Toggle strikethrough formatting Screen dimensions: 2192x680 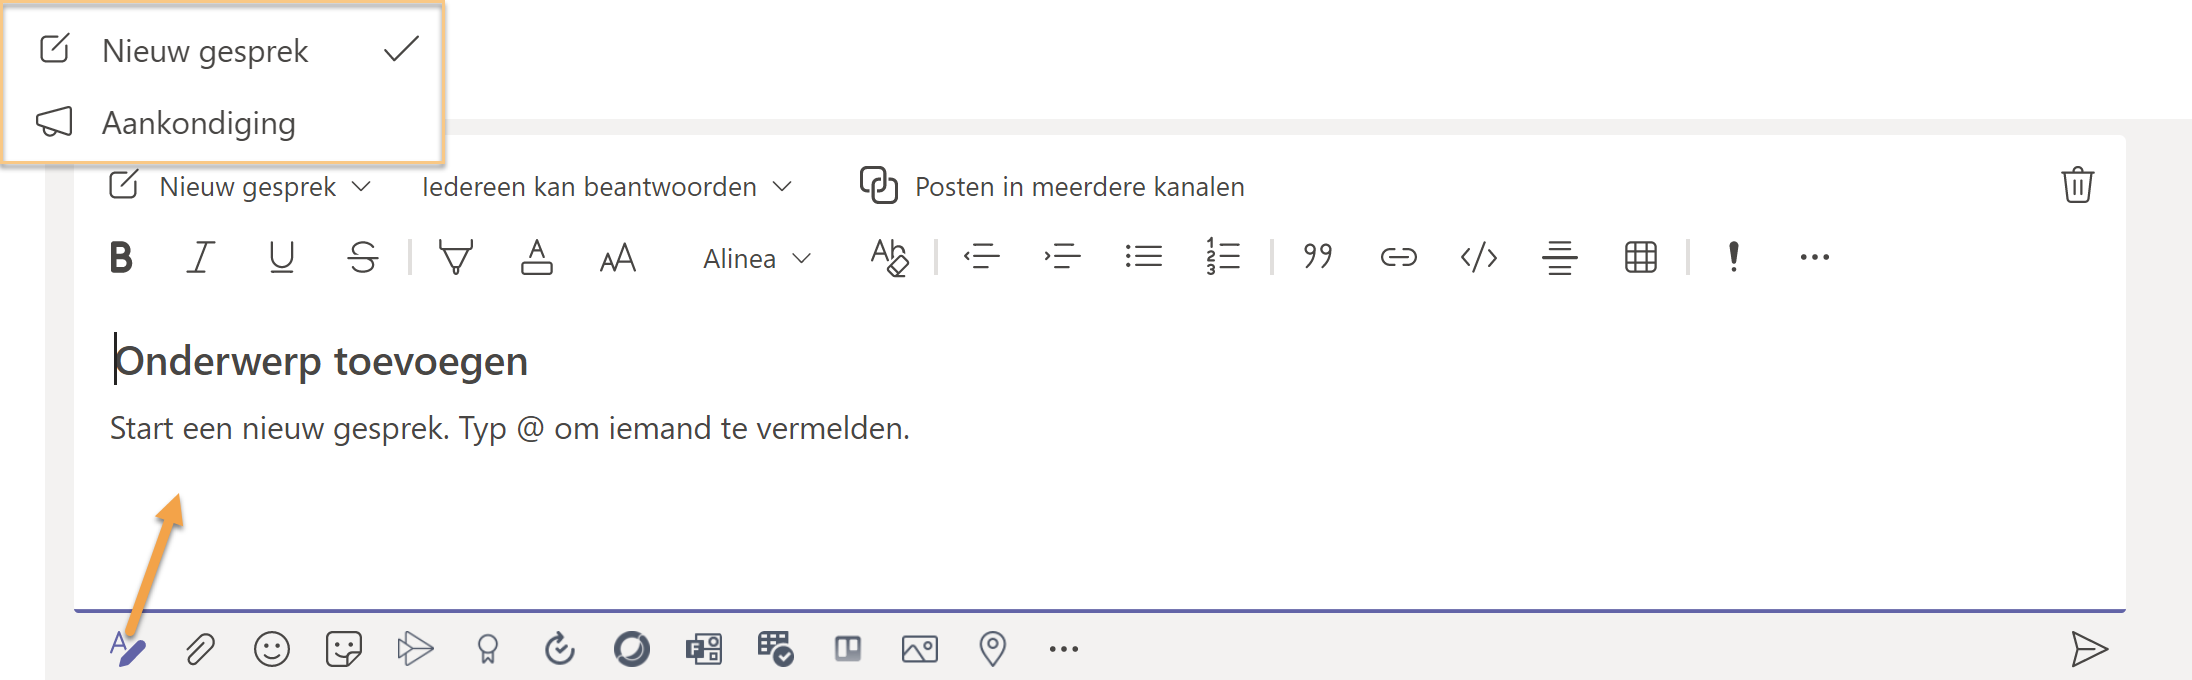(363, 258)
